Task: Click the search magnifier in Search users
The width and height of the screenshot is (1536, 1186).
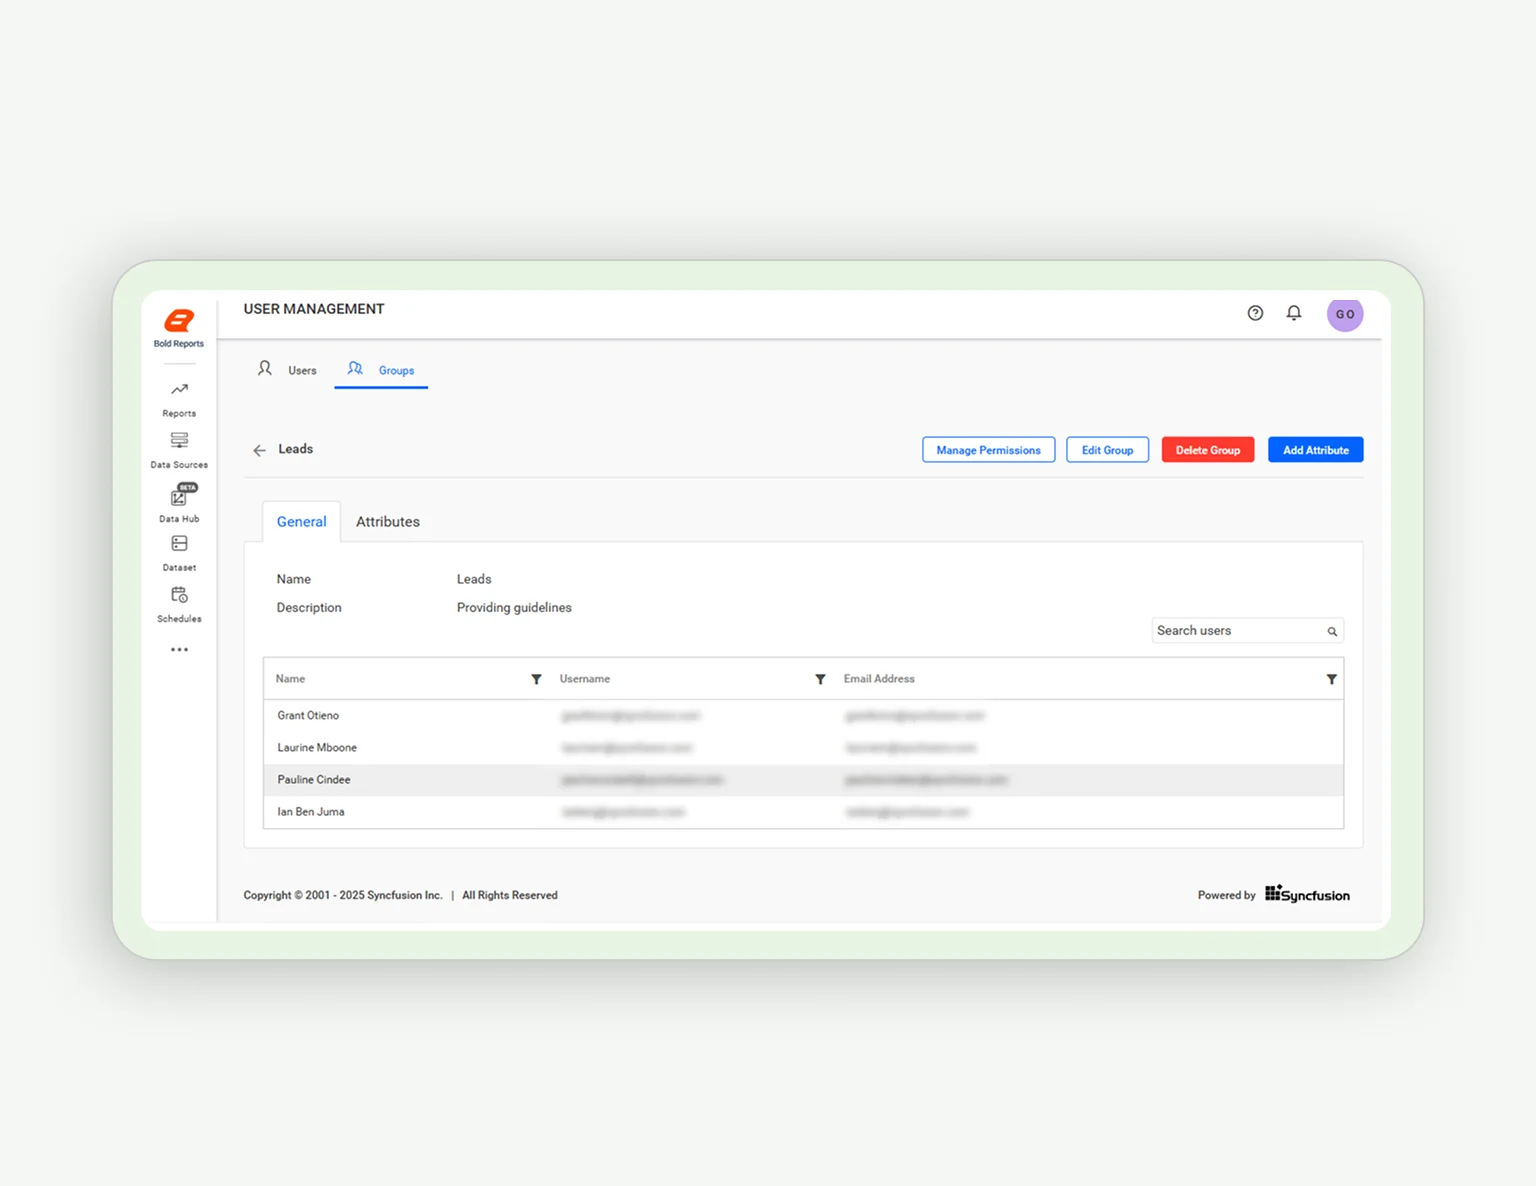Action: point(1332,630)
